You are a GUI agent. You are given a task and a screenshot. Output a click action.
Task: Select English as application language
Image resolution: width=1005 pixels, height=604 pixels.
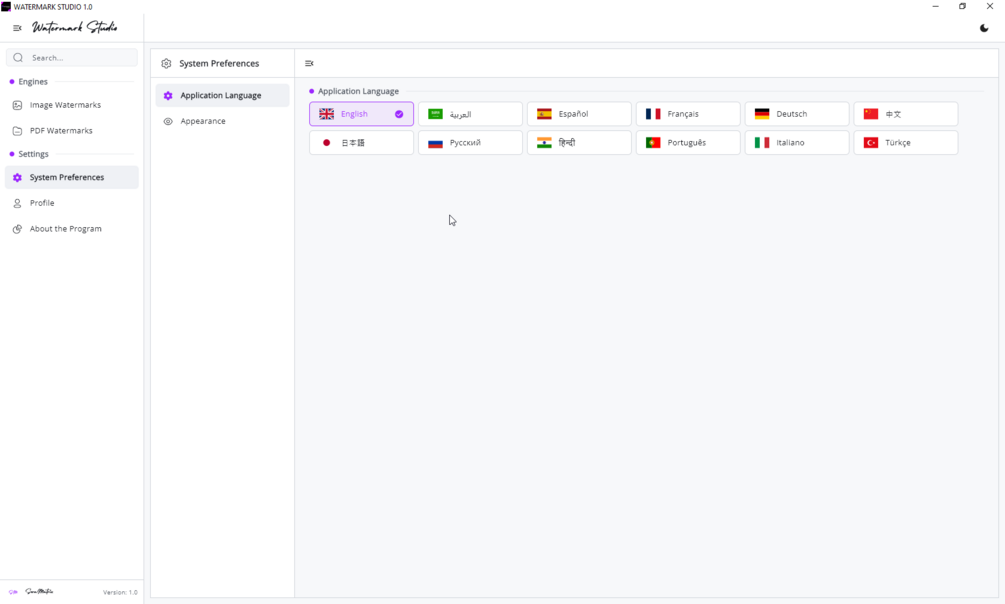[x=361, y=114]
